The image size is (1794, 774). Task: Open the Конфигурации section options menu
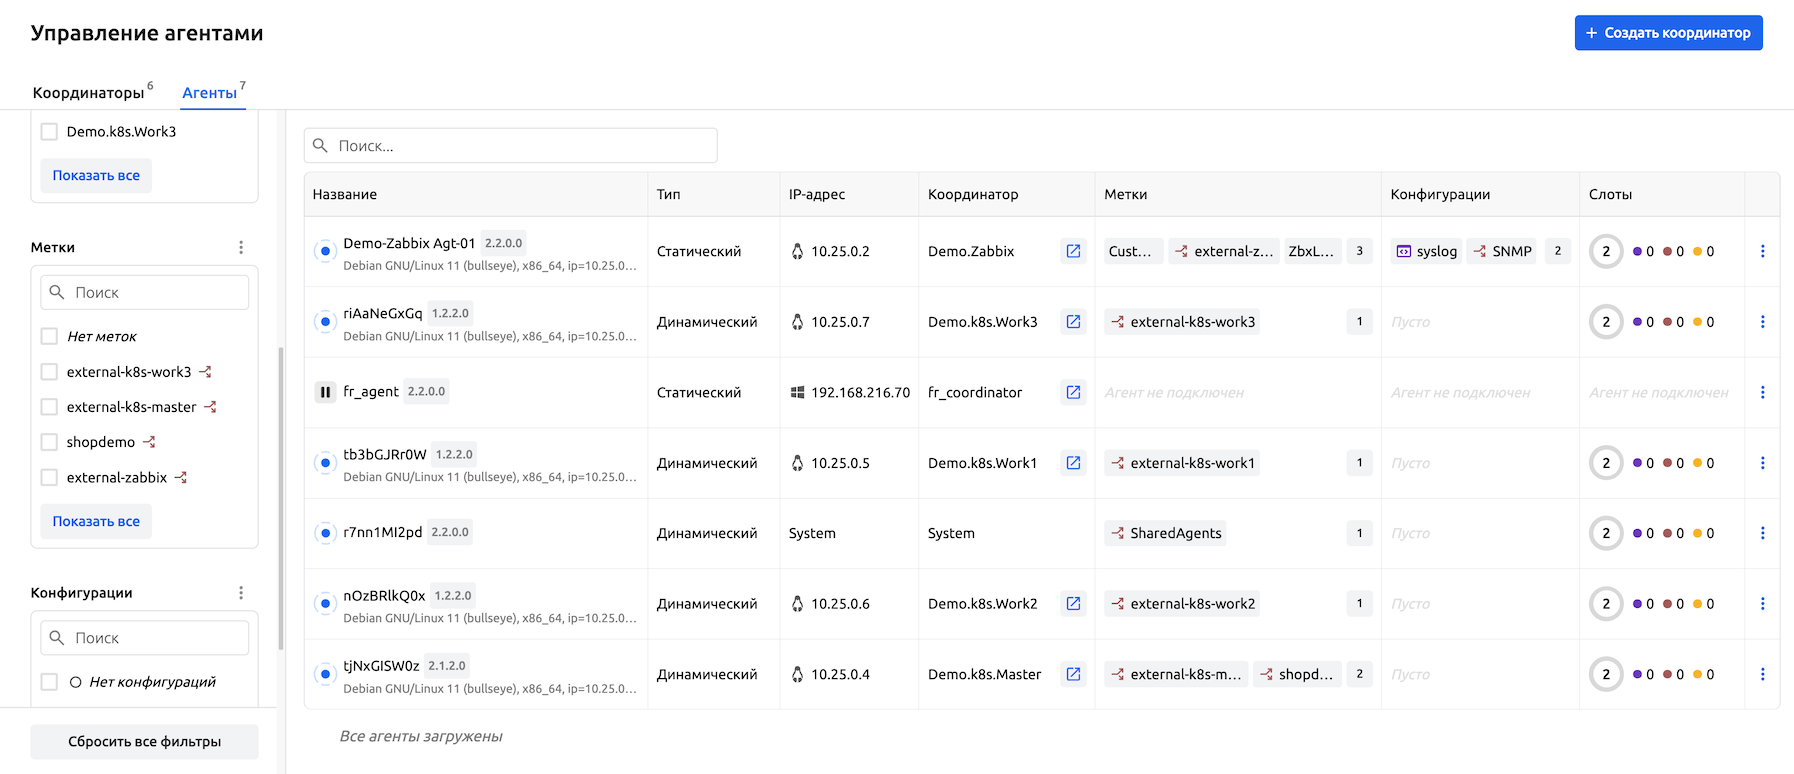(x=241, y=593)
